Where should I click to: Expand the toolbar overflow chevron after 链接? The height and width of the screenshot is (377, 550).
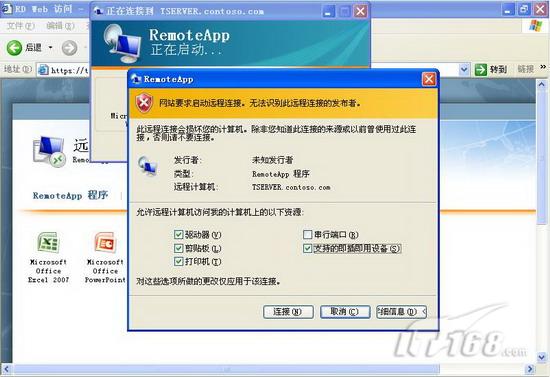[x=543, y=67]
